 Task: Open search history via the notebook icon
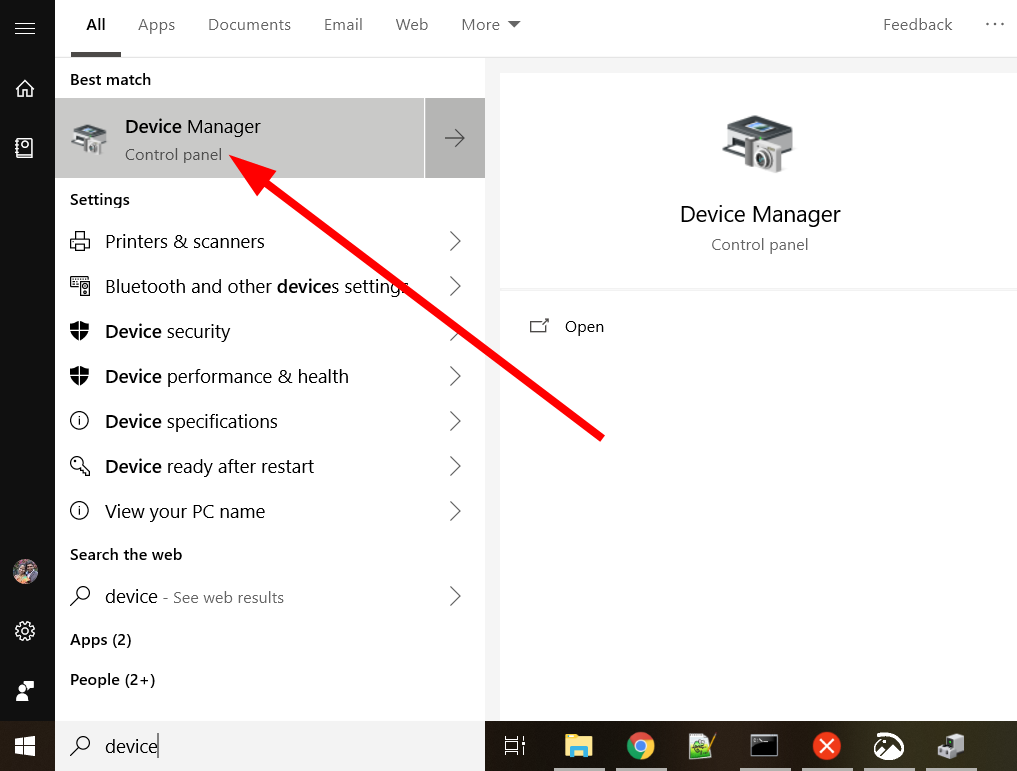[x=27, y=146]
